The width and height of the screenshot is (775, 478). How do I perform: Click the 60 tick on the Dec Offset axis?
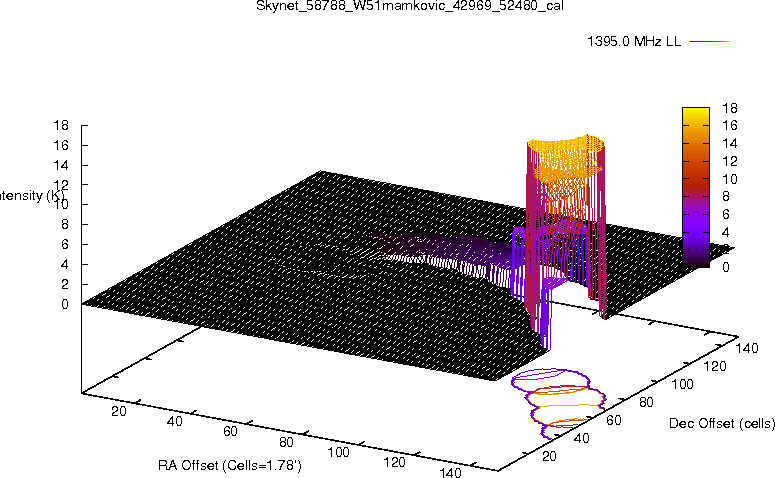[613, 420]
